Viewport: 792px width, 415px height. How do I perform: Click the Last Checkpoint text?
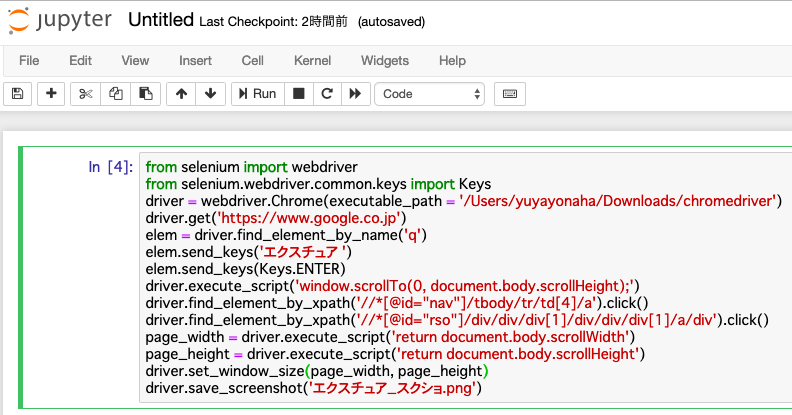click(273, 22)
